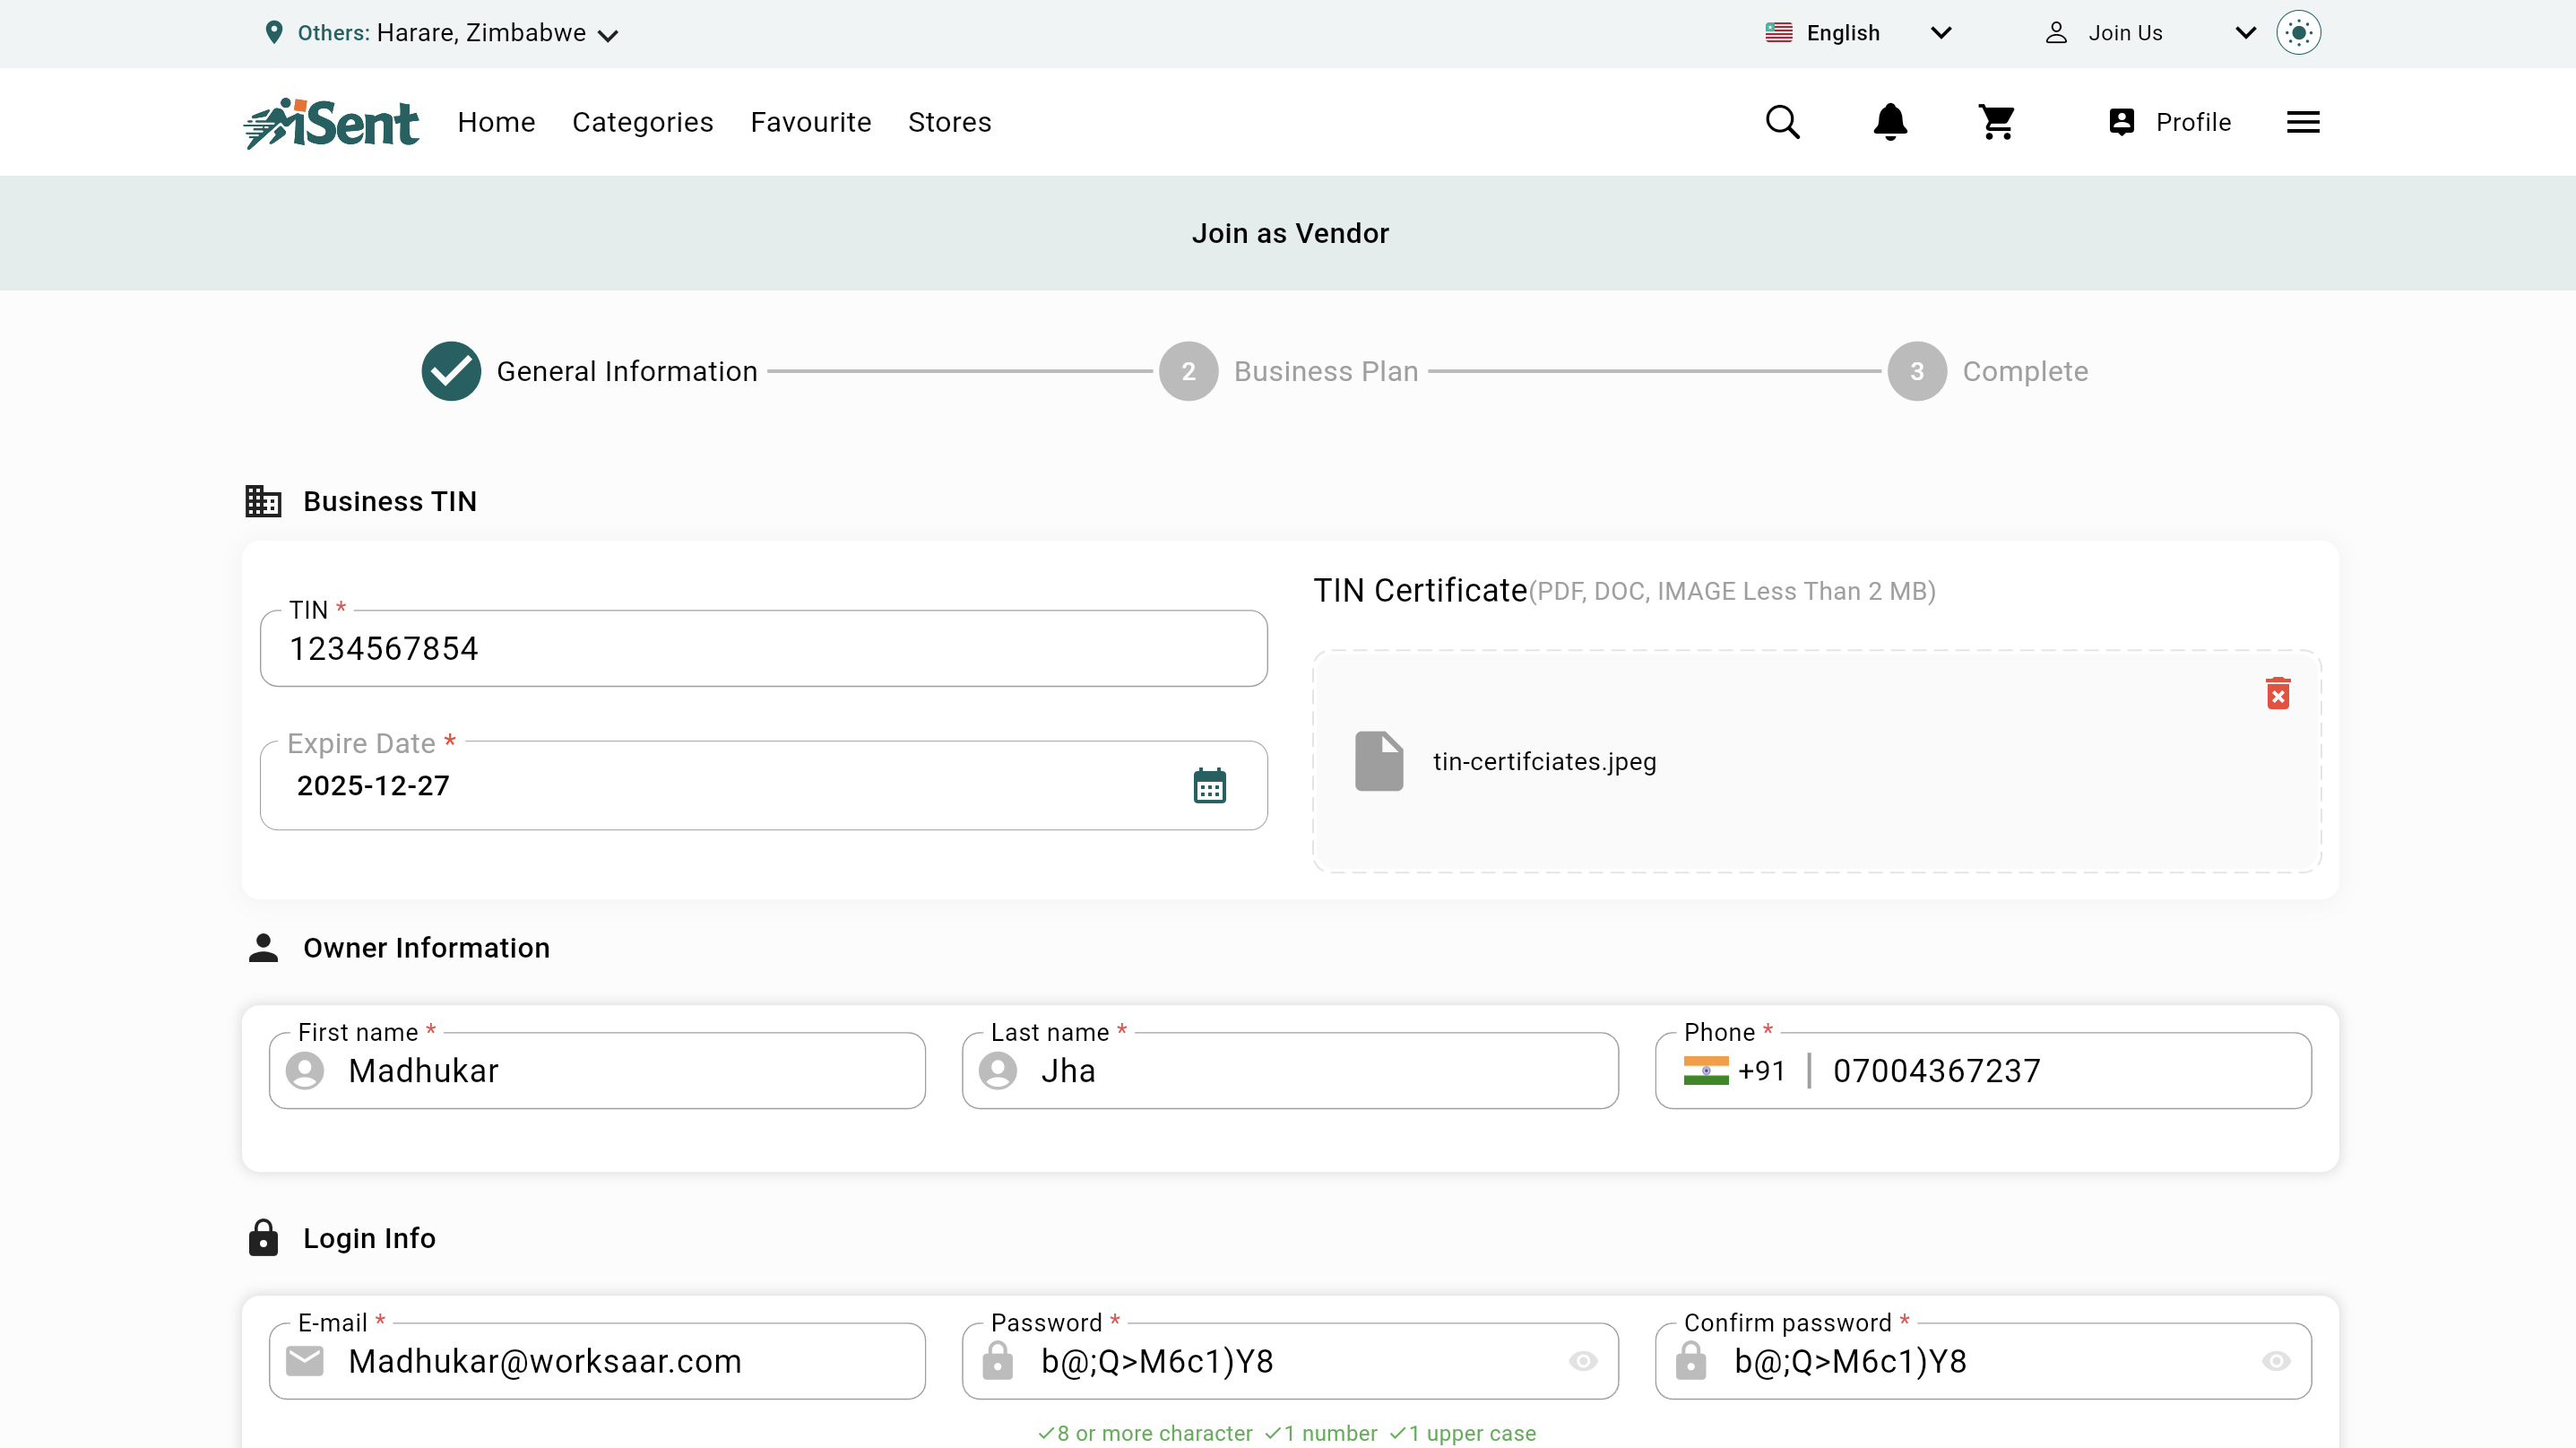Expand the Join Us dropdown
Viewport: 2576px width, 1448px height.
click(2150, 33)
